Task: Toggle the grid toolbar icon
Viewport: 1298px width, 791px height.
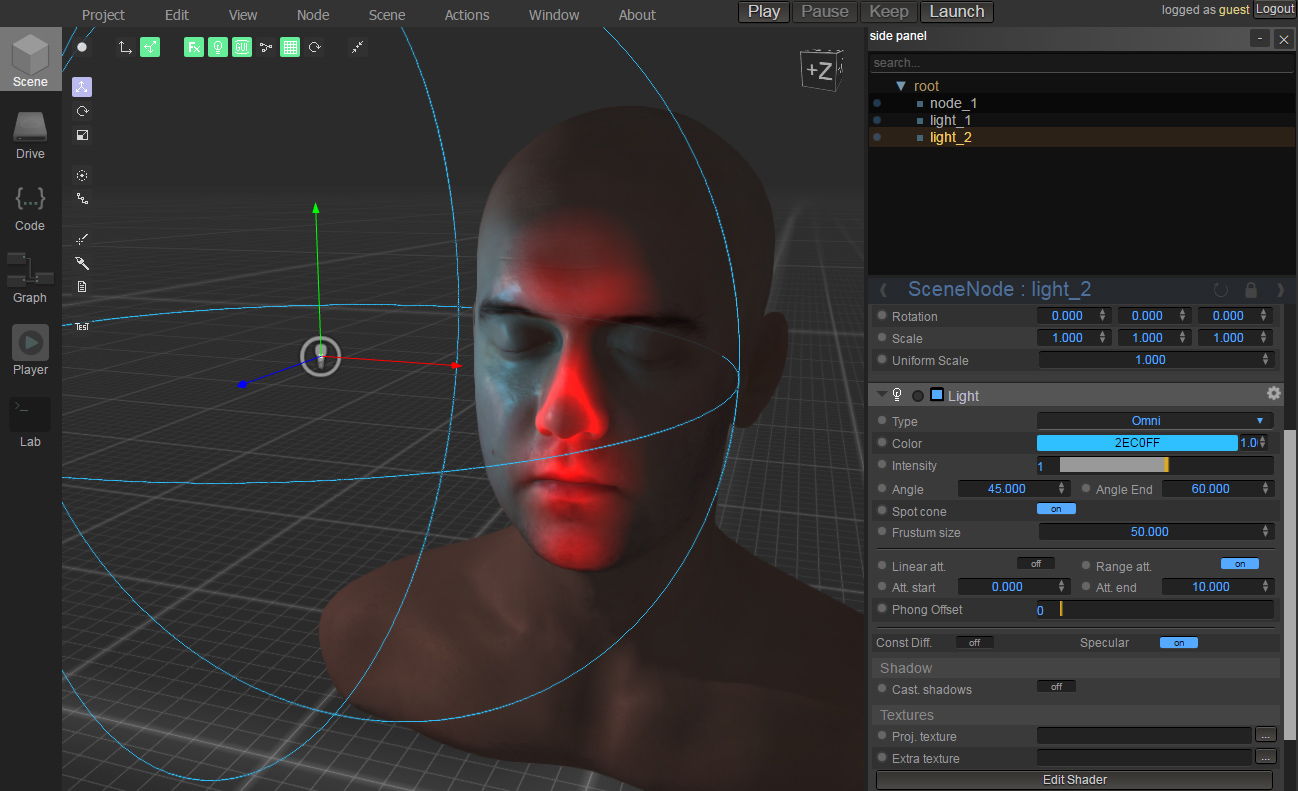Action: pyautogui.click(x=290, y=47)
